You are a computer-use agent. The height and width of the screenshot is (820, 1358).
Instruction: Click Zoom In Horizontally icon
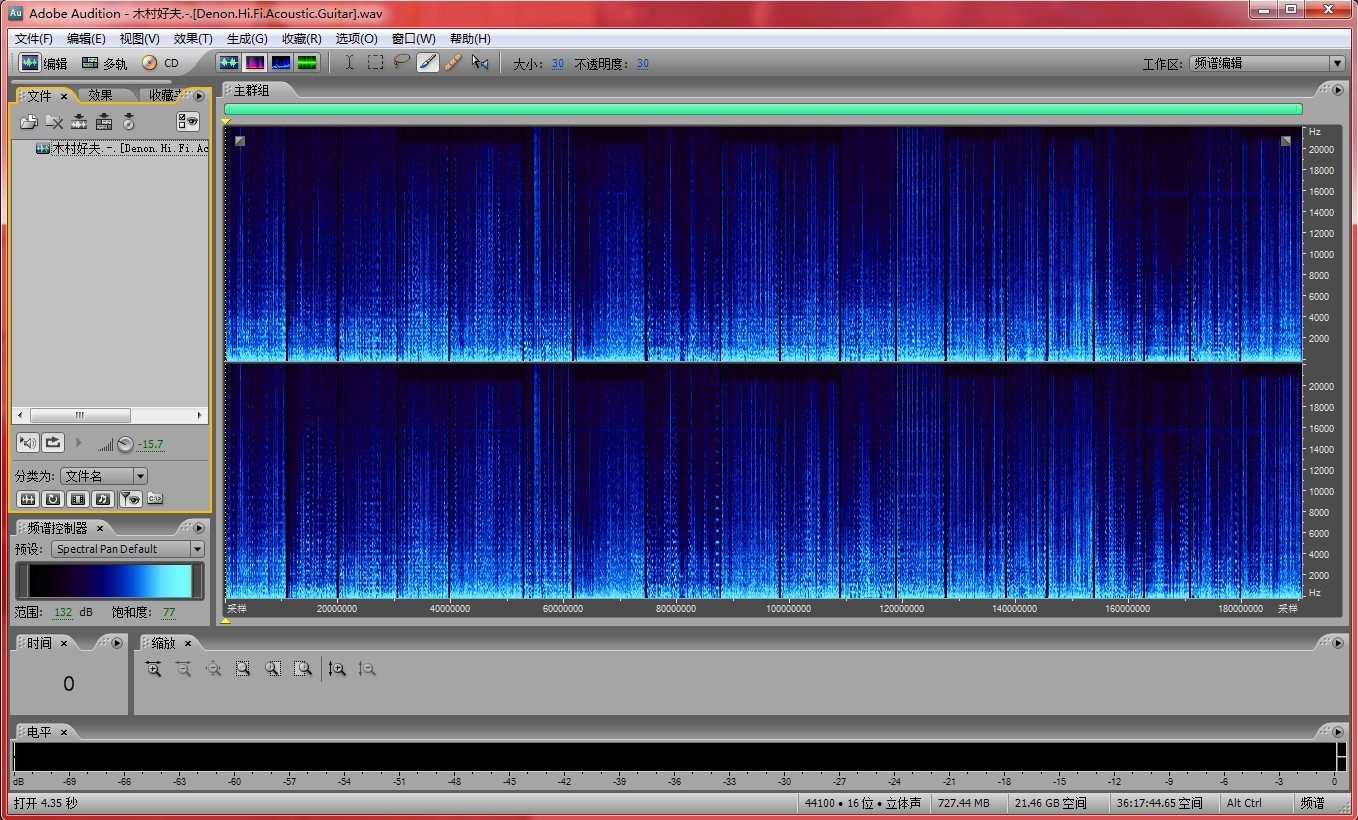click(153, 669)
